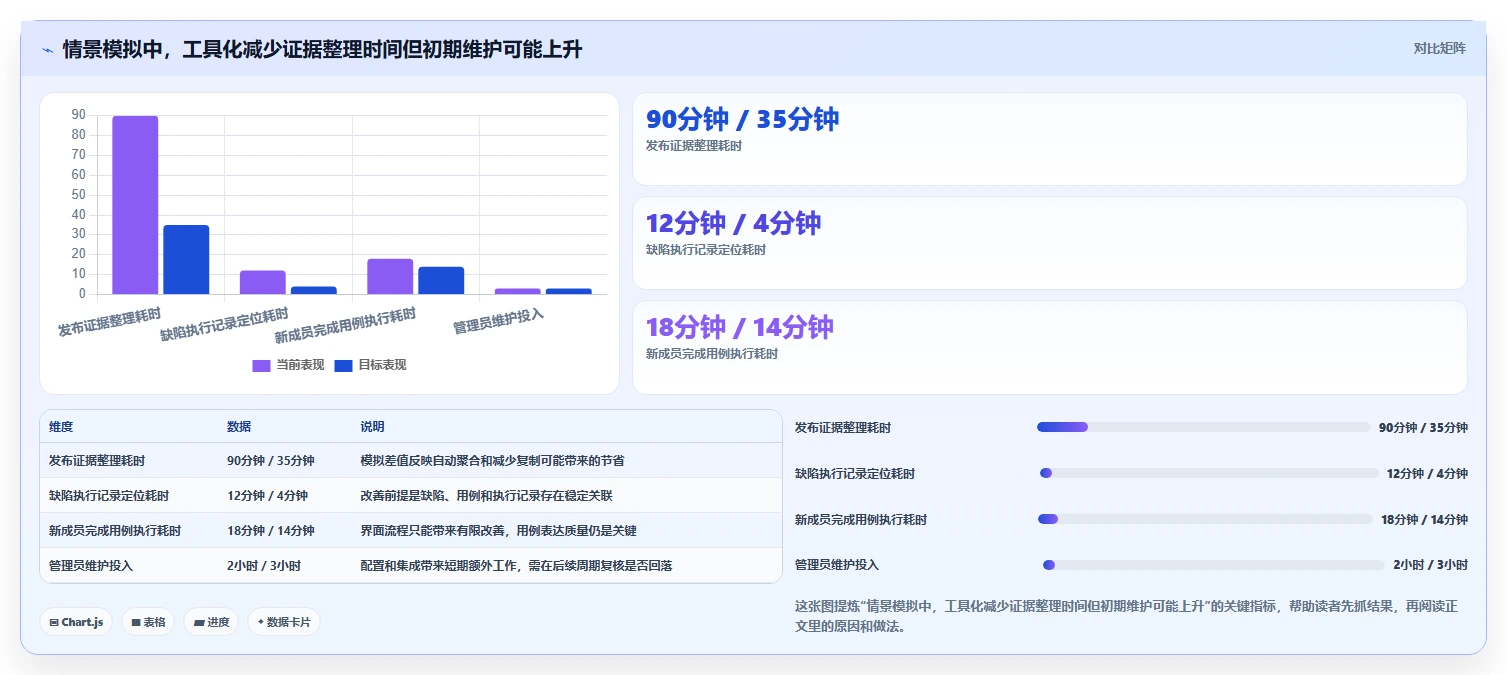The width and height of the screenshot is (1507, 675).
Task: Click the 对比矩阵 label in the header
Action: click(x=1440, y=48)
